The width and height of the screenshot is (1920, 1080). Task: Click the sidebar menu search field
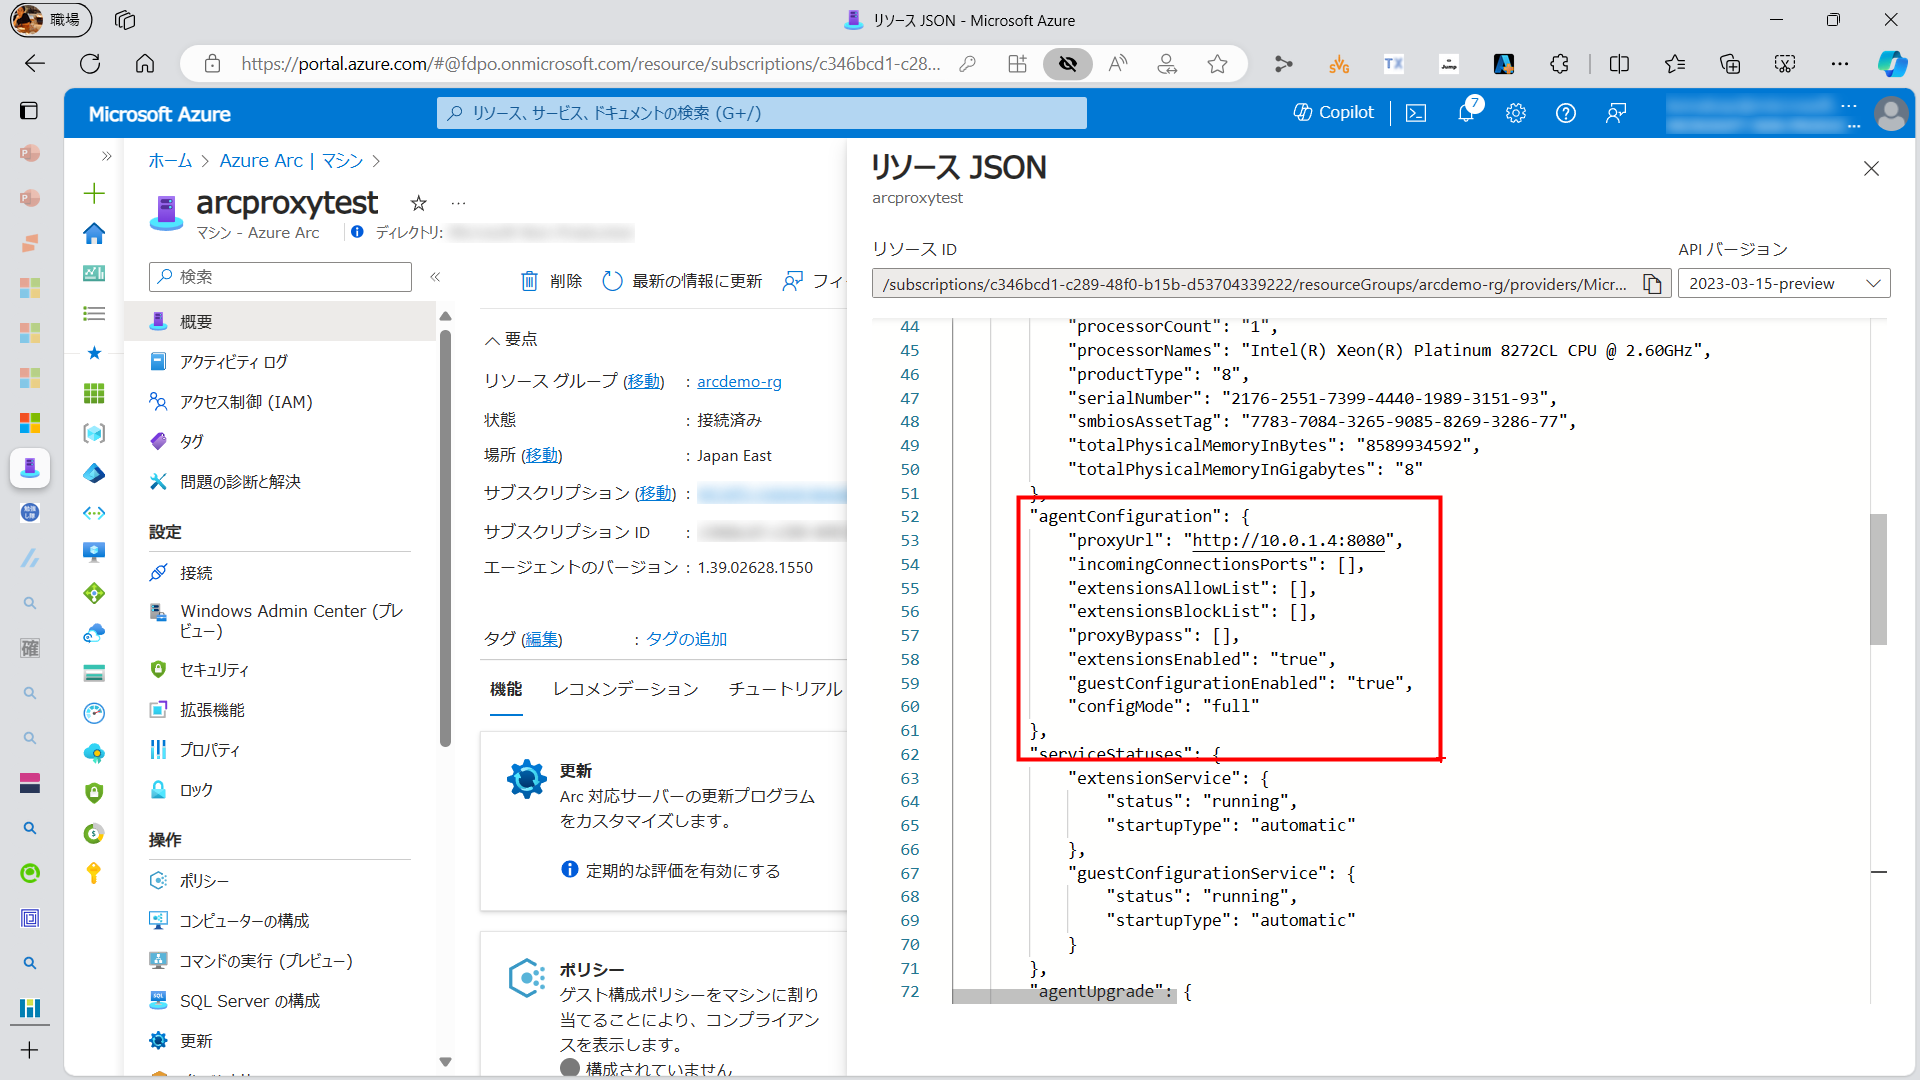tap(280, 277)
